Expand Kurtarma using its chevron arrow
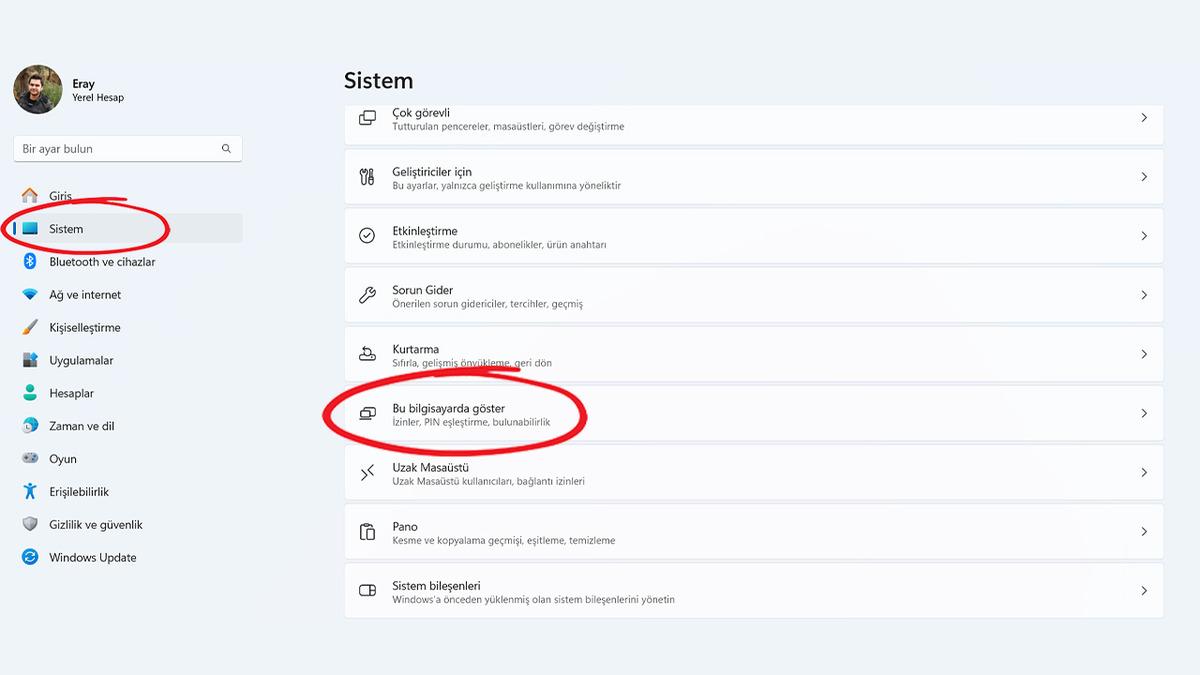The height and width of the screenshot is (675, 1200). click(1144, 355)
